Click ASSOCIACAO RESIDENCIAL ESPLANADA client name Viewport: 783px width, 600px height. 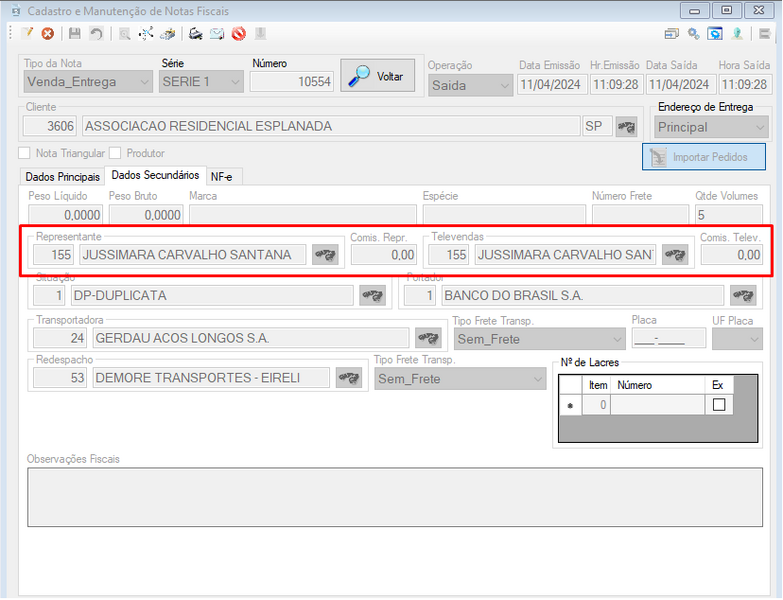(331, 126)
